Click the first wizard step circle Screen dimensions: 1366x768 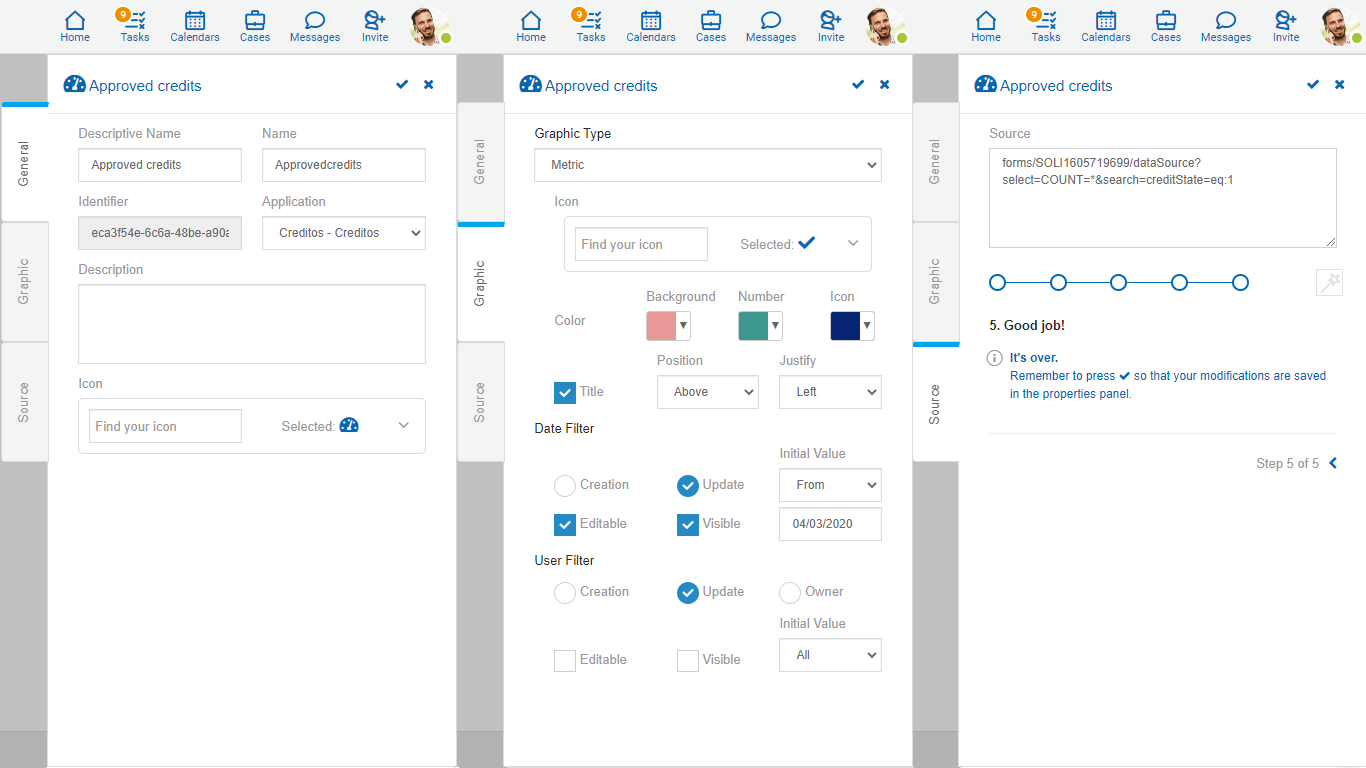coord(997,283)
